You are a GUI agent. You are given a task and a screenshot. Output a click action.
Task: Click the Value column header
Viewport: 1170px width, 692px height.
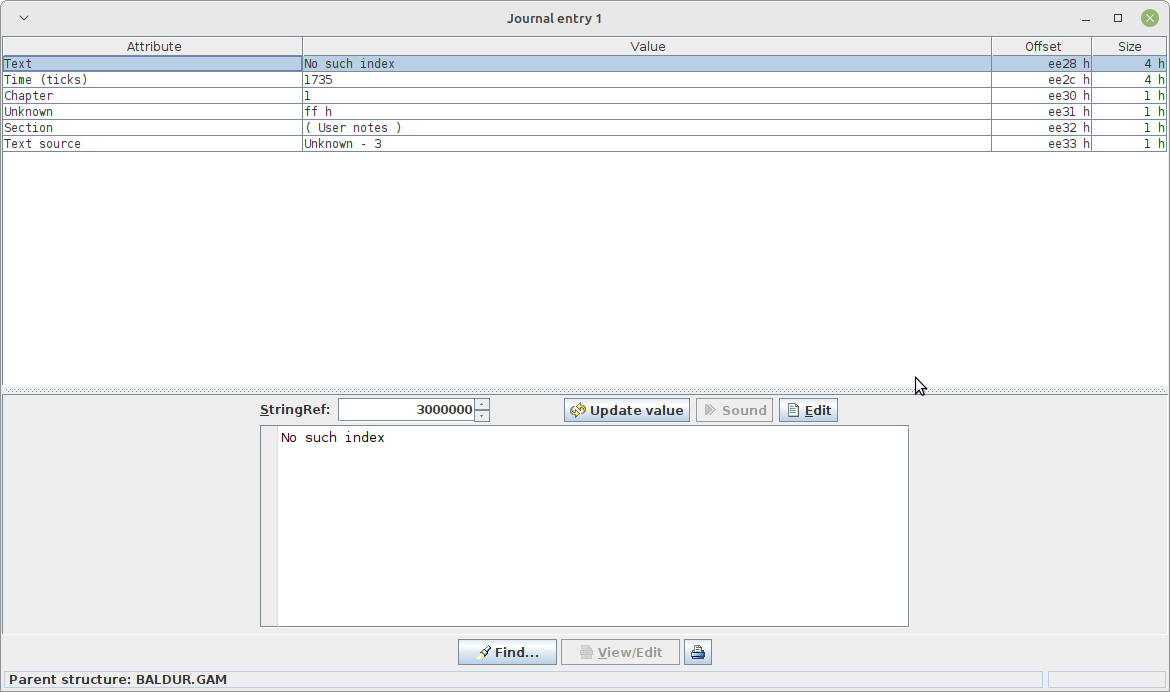[647, 46]
